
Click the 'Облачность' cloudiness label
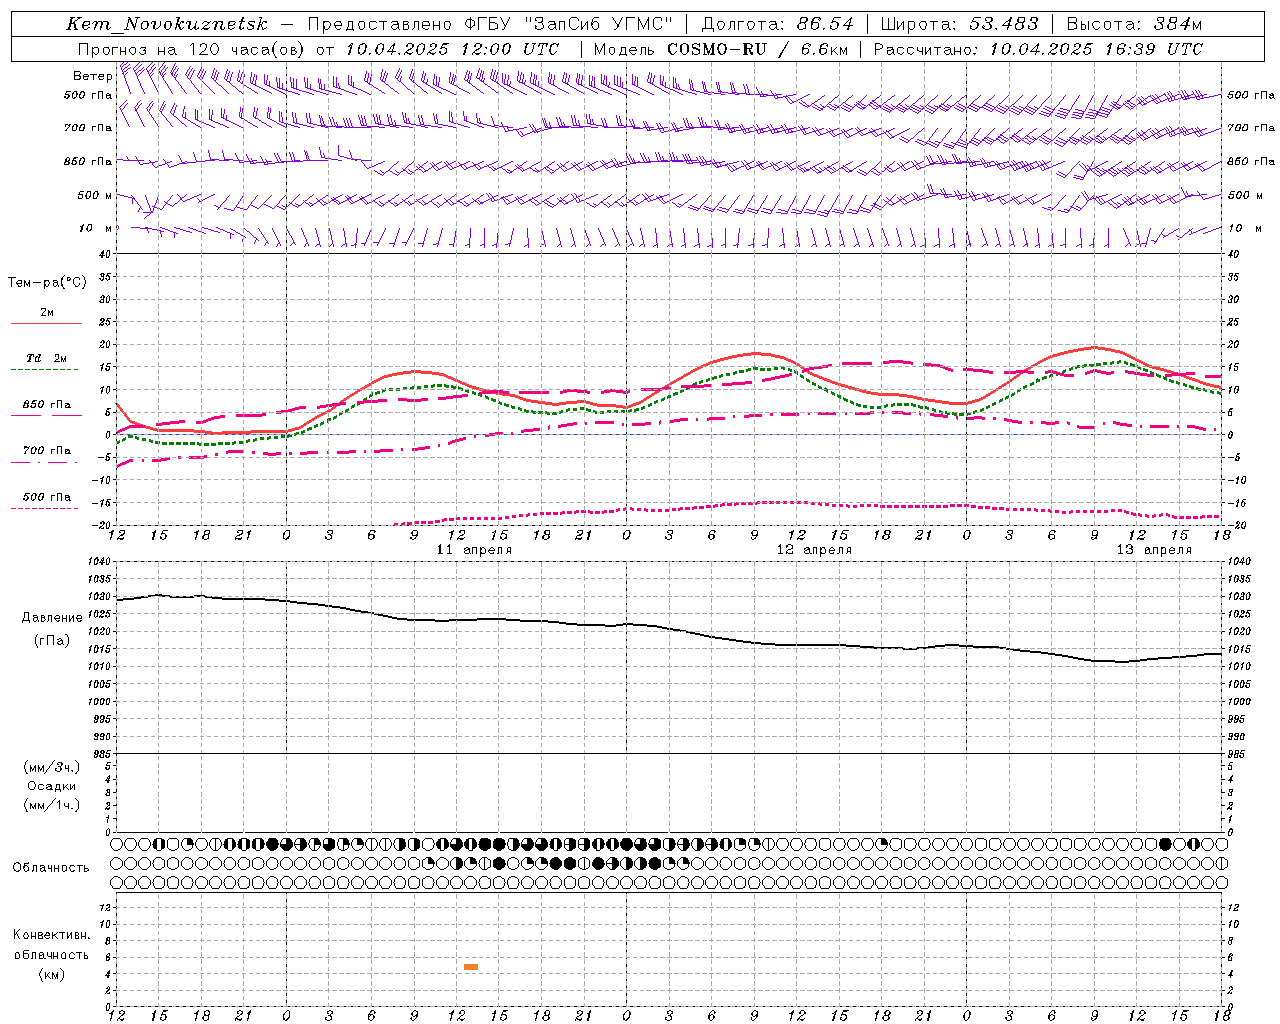pos(51,867)
